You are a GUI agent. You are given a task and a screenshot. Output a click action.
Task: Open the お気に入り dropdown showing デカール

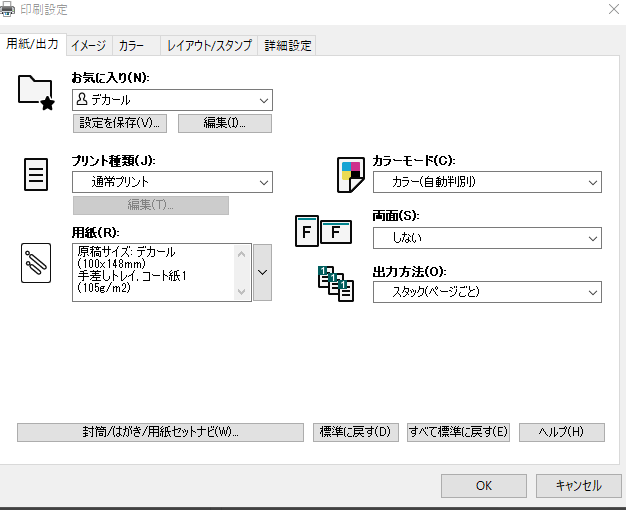tap(172, 100)
